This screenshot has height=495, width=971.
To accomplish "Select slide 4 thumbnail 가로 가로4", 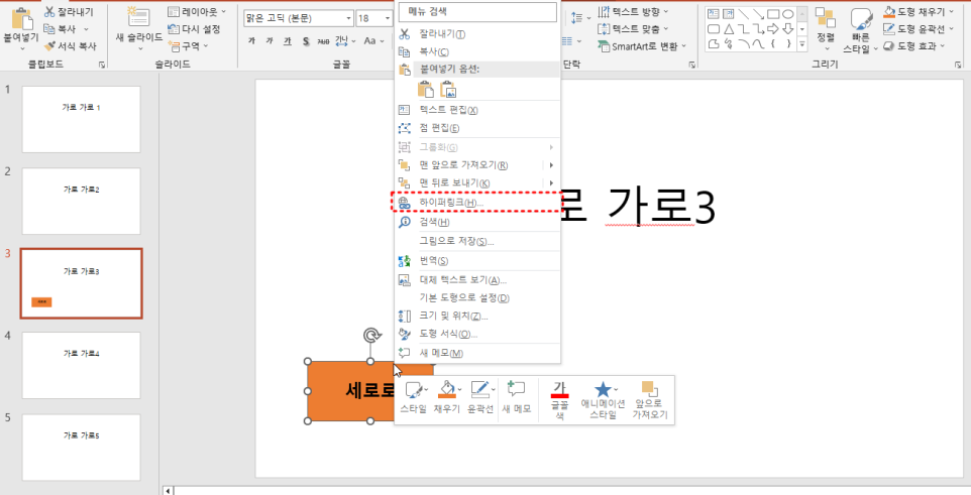I will (81, 352).
